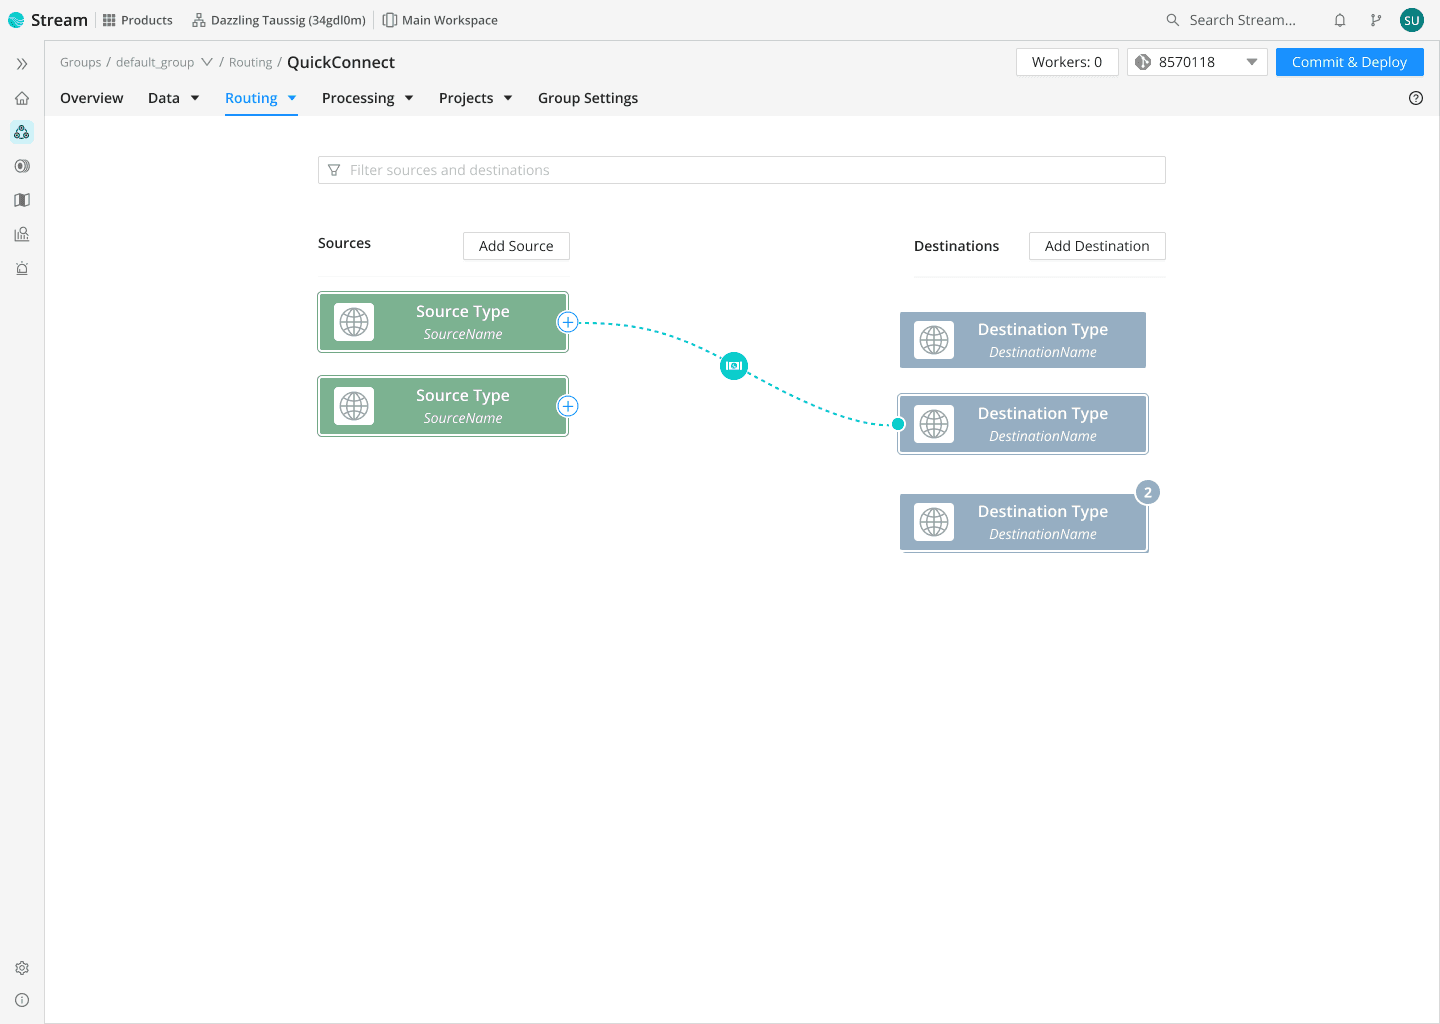Open the chart search icon in sidebar

(x=22, y=234)
